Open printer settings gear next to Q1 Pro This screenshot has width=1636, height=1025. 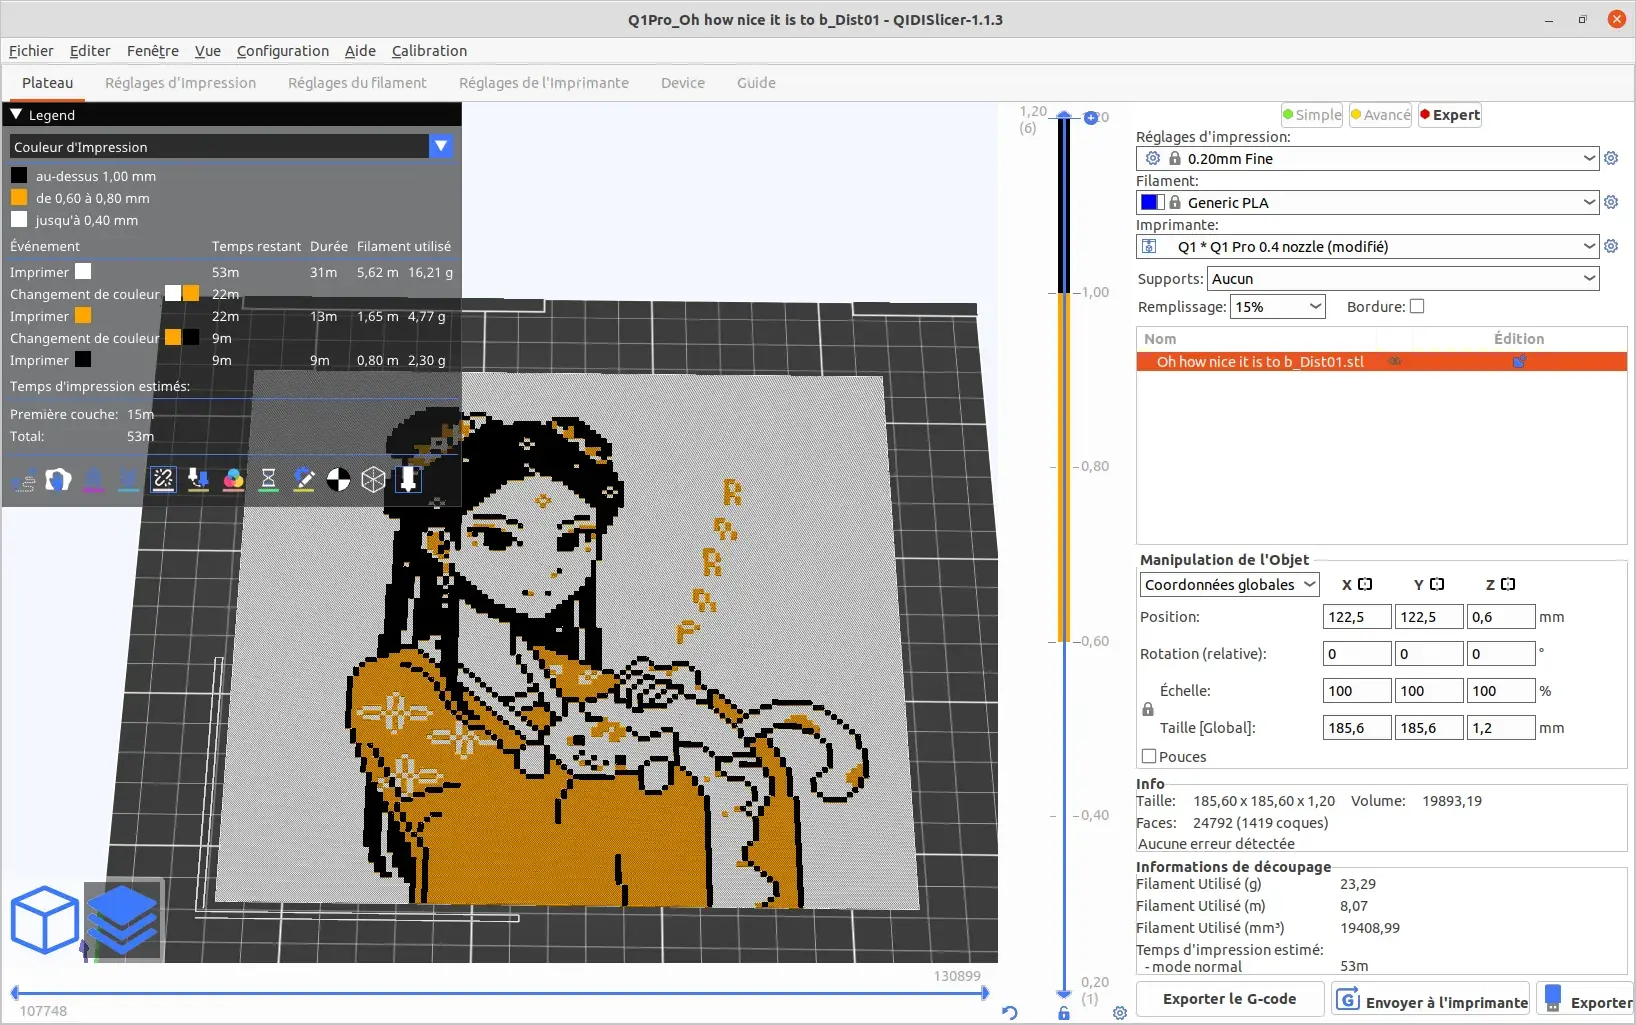pos(1611,246)
